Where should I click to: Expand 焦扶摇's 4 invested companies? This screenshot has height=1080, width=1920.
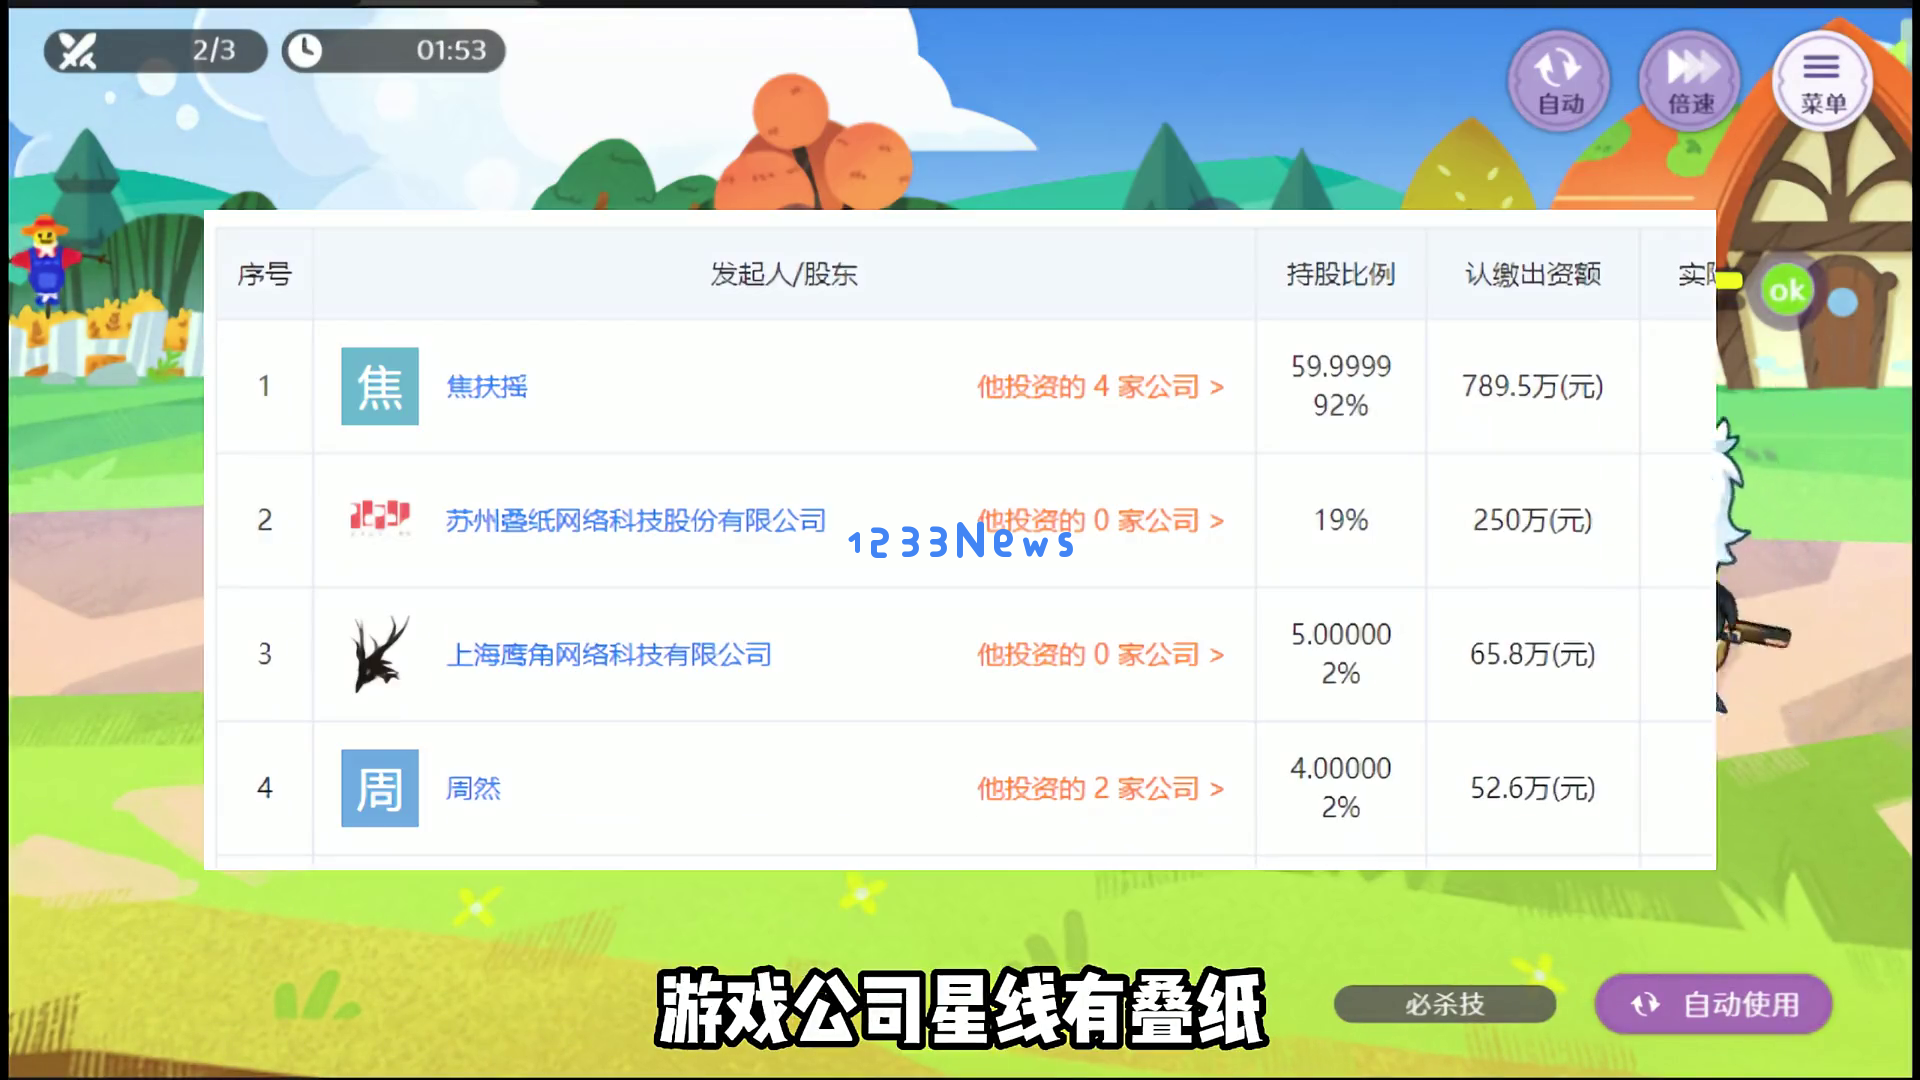click(1100, 386)
